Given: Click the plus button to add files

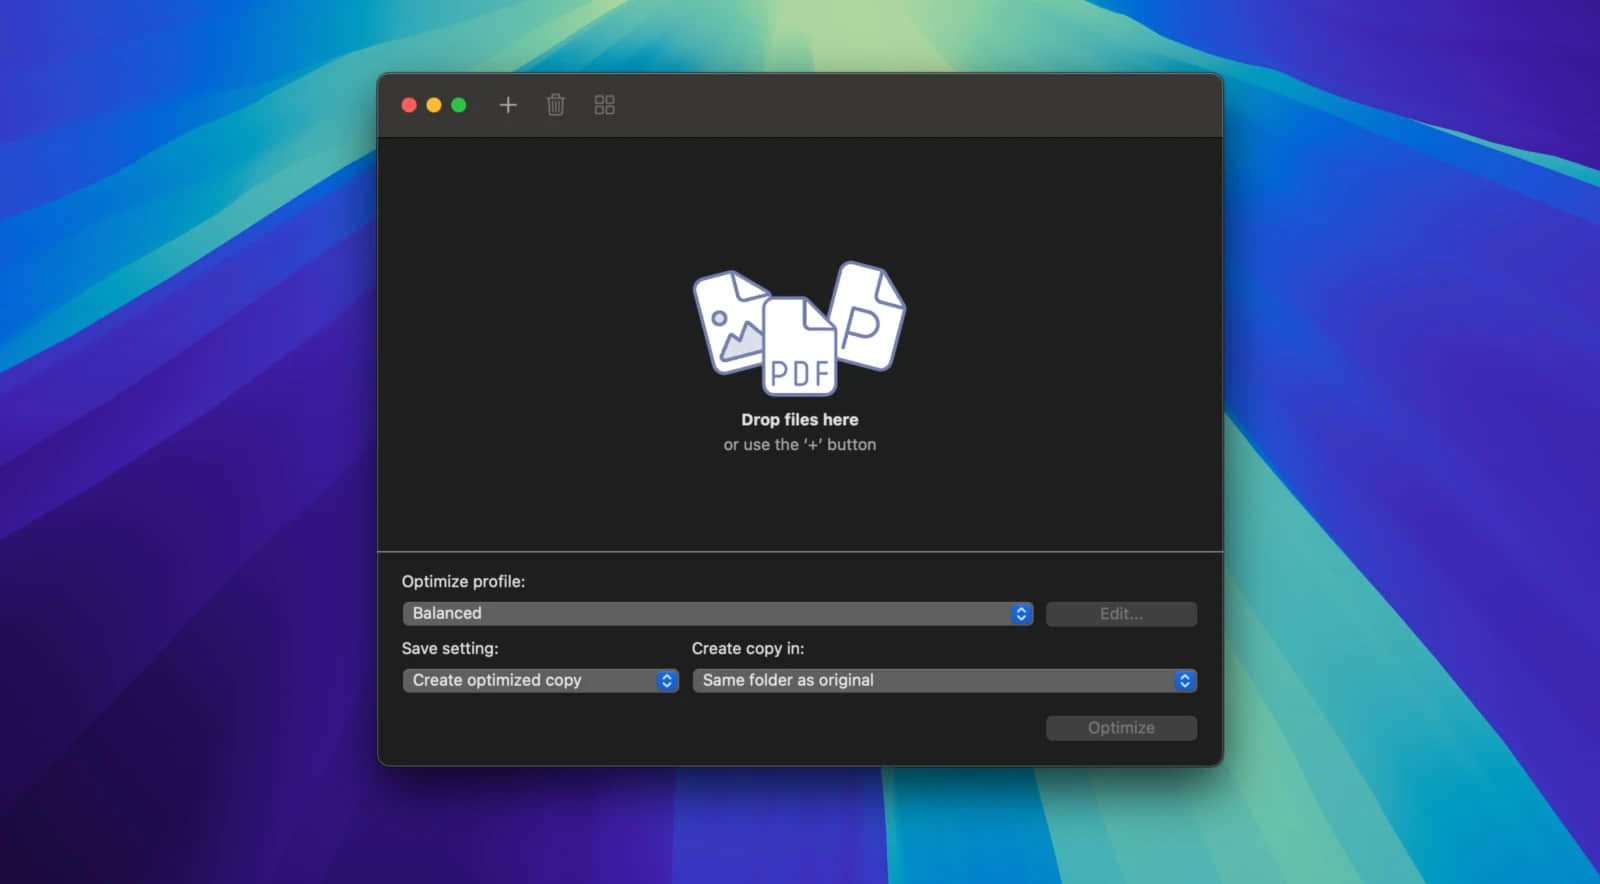Looking at the screenshot, I should (508, 105).
